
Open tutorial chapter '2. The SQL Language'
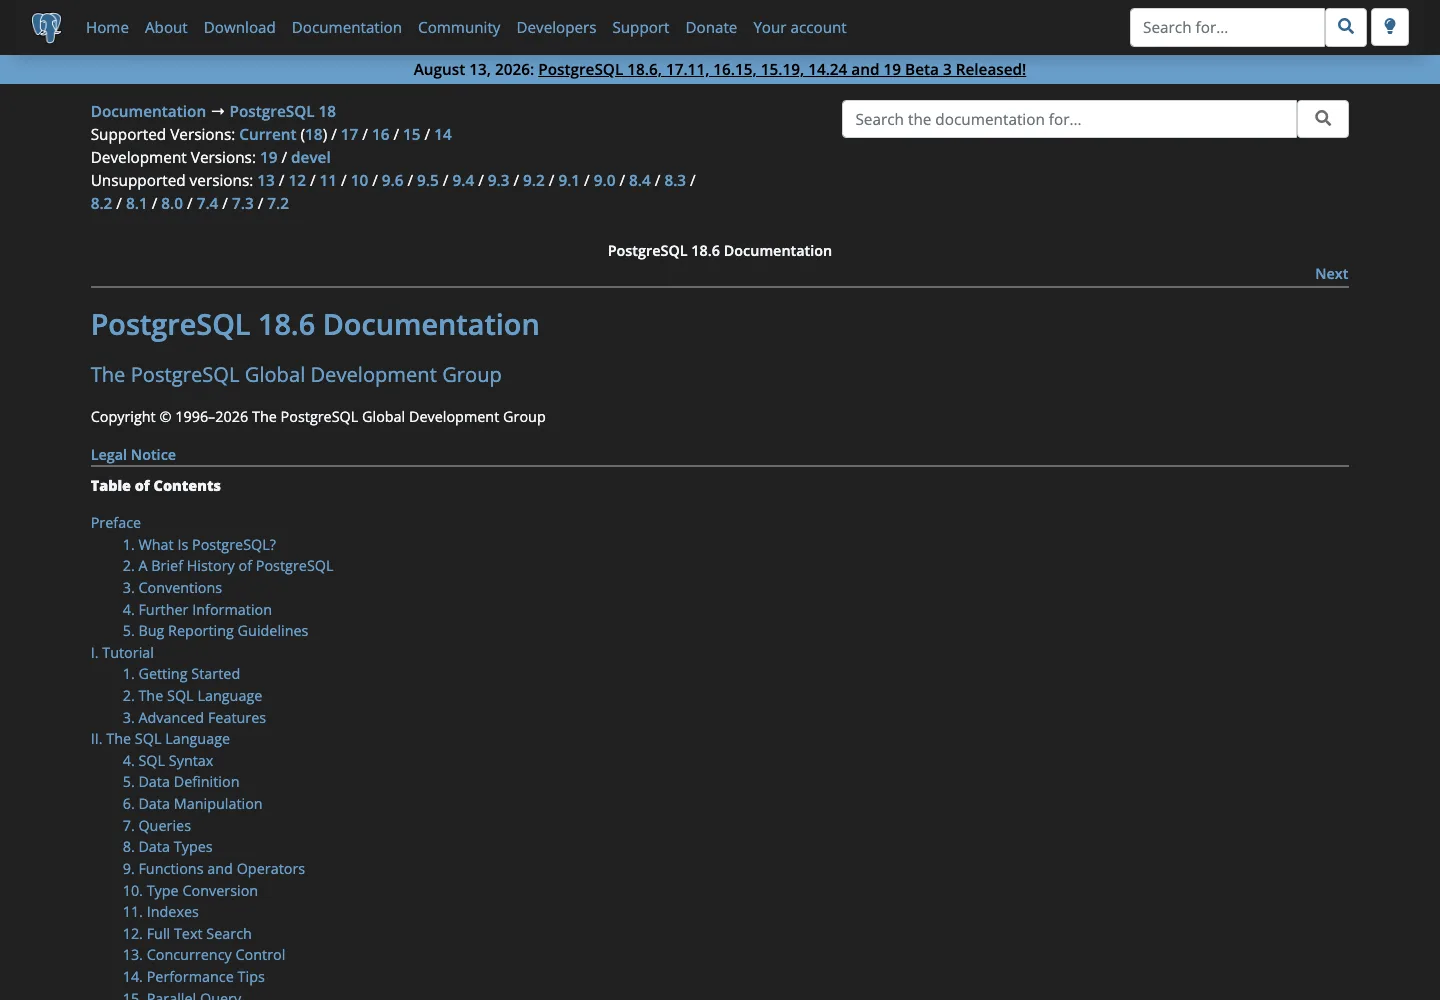(192, 695)
